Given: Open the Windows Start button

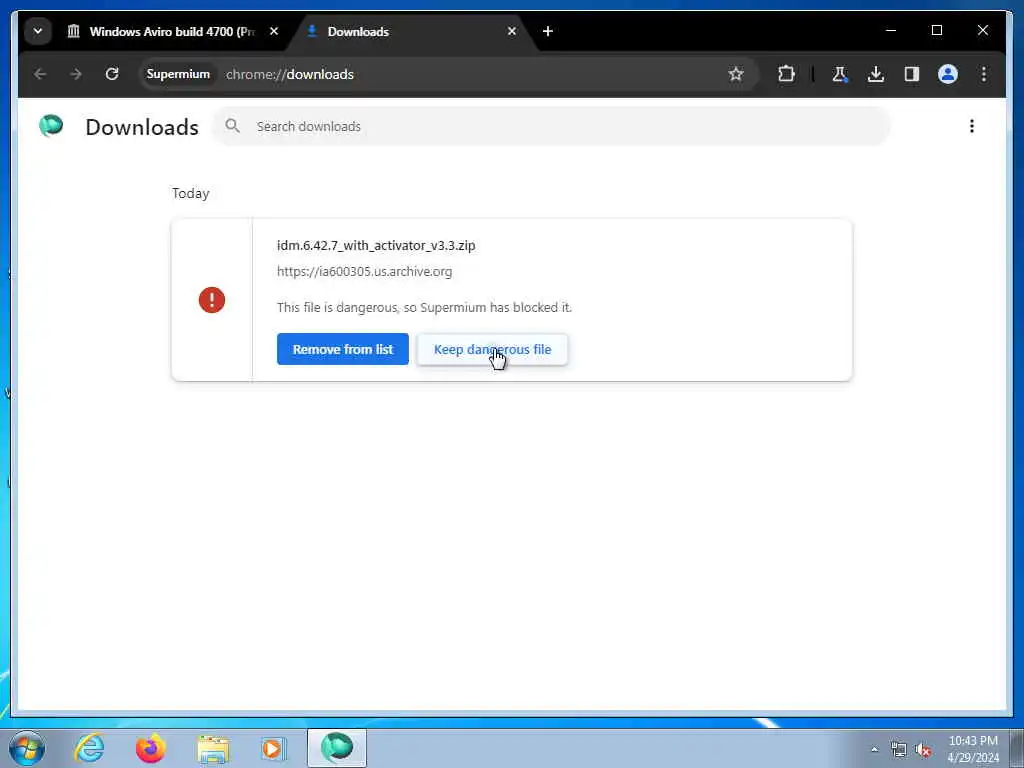Looking at the screenshot, I should [x=27, y=748].
